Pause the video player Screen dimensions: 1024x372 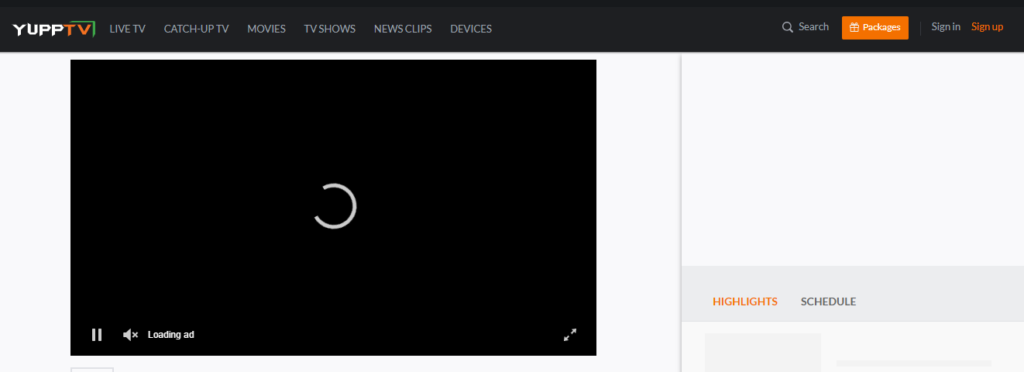tap(97, 335)
